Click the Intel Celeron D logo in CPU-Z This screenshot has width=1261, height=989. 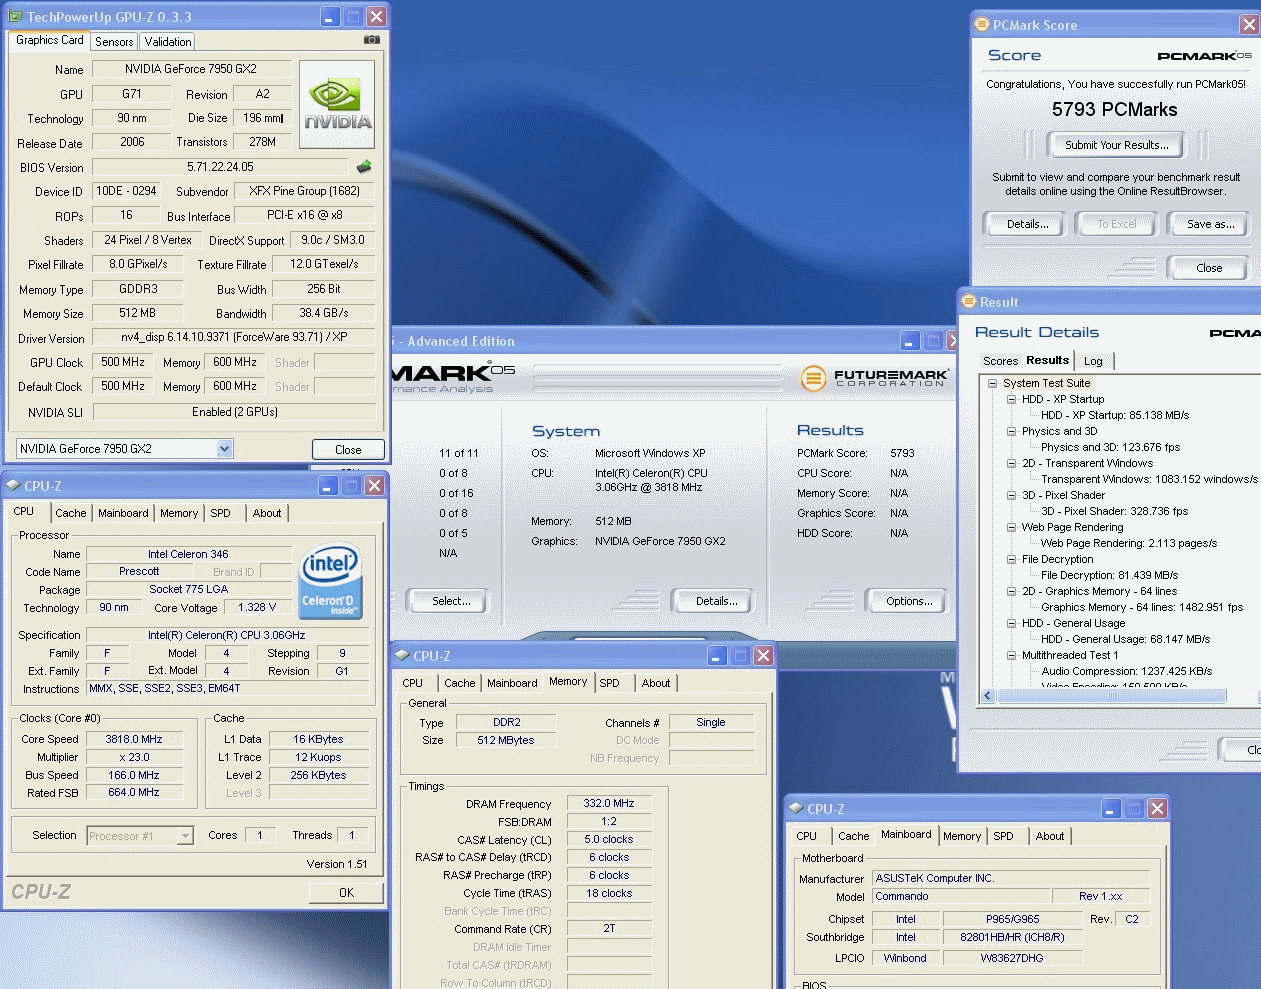click(329, 583)
